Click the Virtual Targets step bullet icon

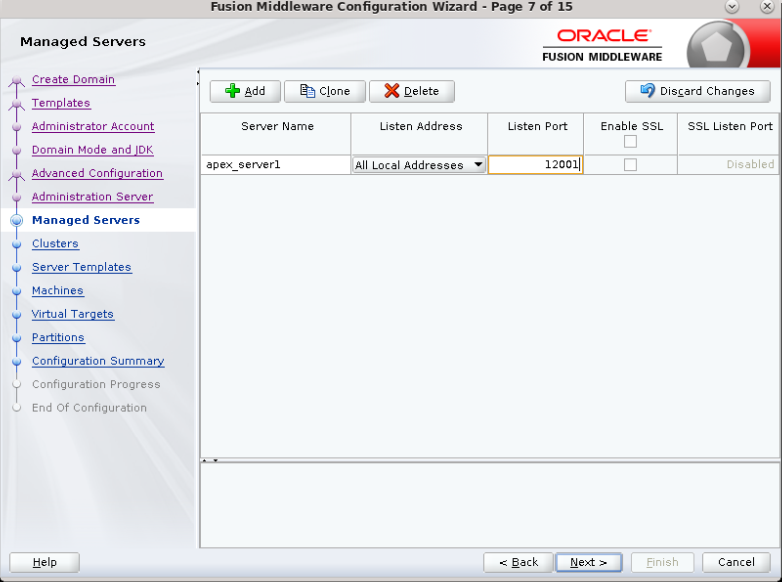point(17,314)
